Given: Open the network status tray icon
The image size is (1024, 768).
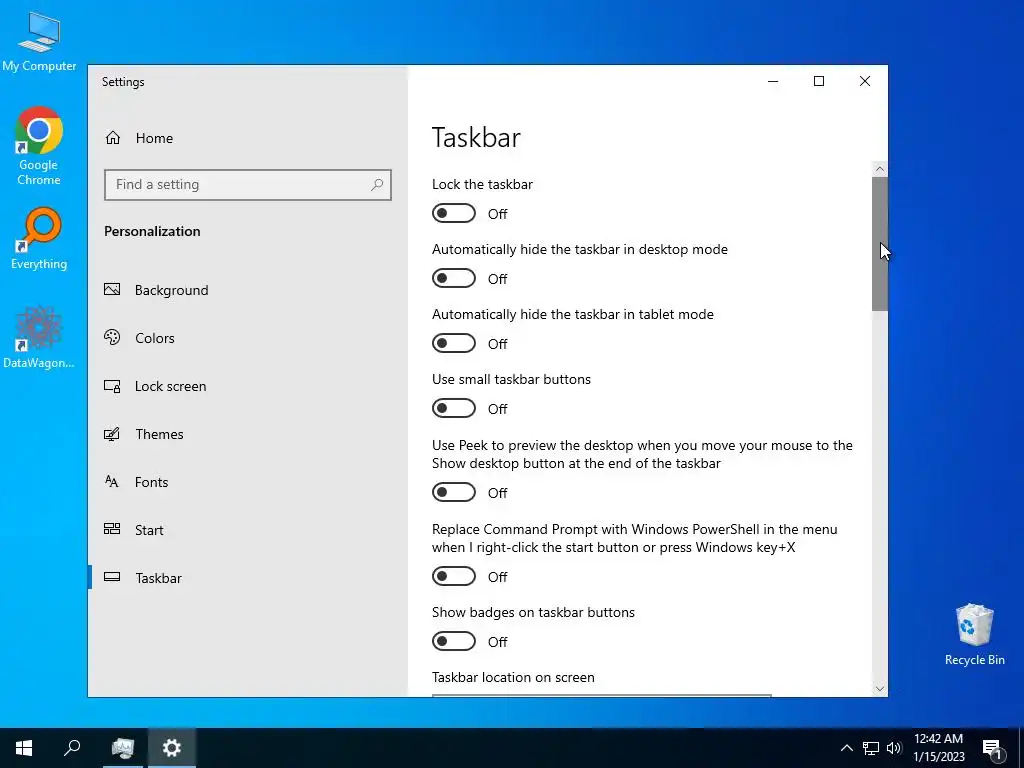Looking at the screenshot, I should pos(871,748).
